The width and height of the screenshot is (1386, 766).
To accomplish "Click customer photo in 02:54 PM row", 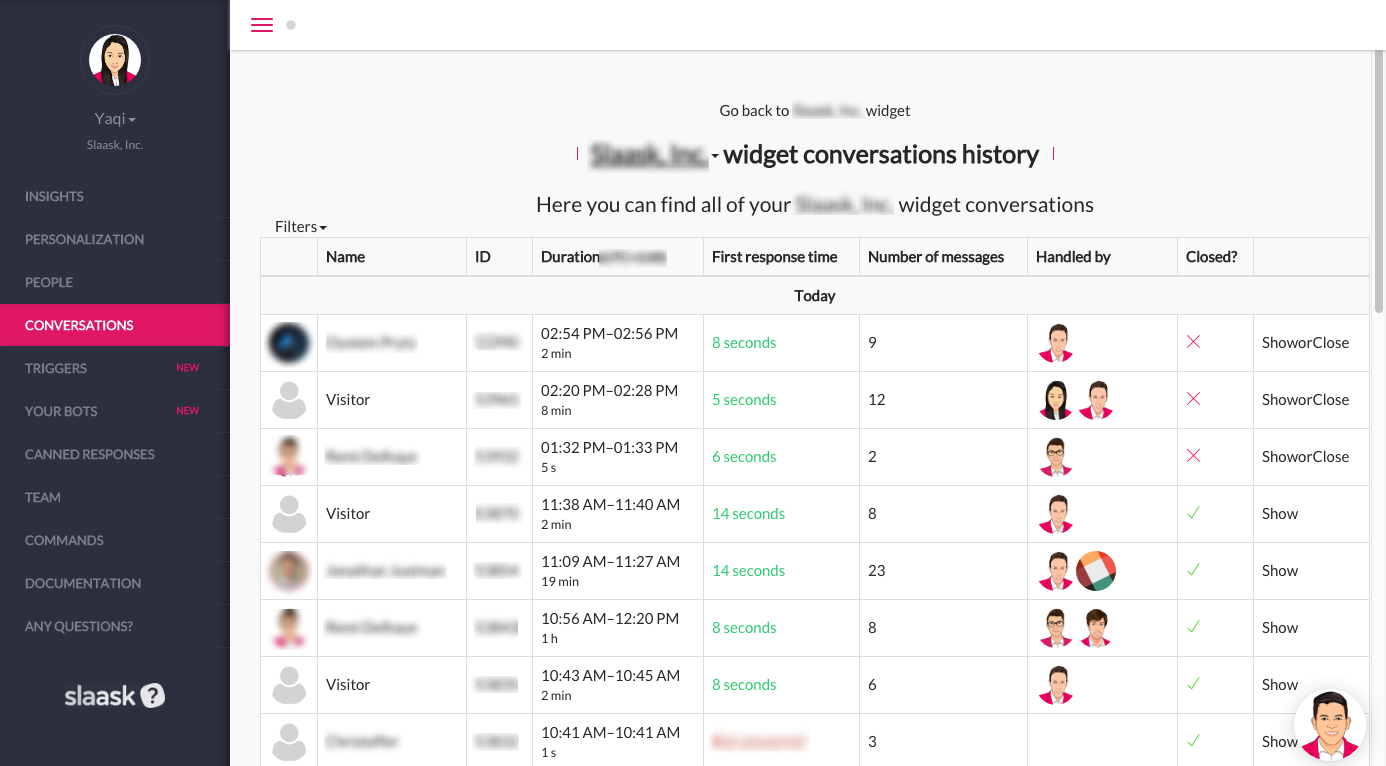I will tap(289, 343).
